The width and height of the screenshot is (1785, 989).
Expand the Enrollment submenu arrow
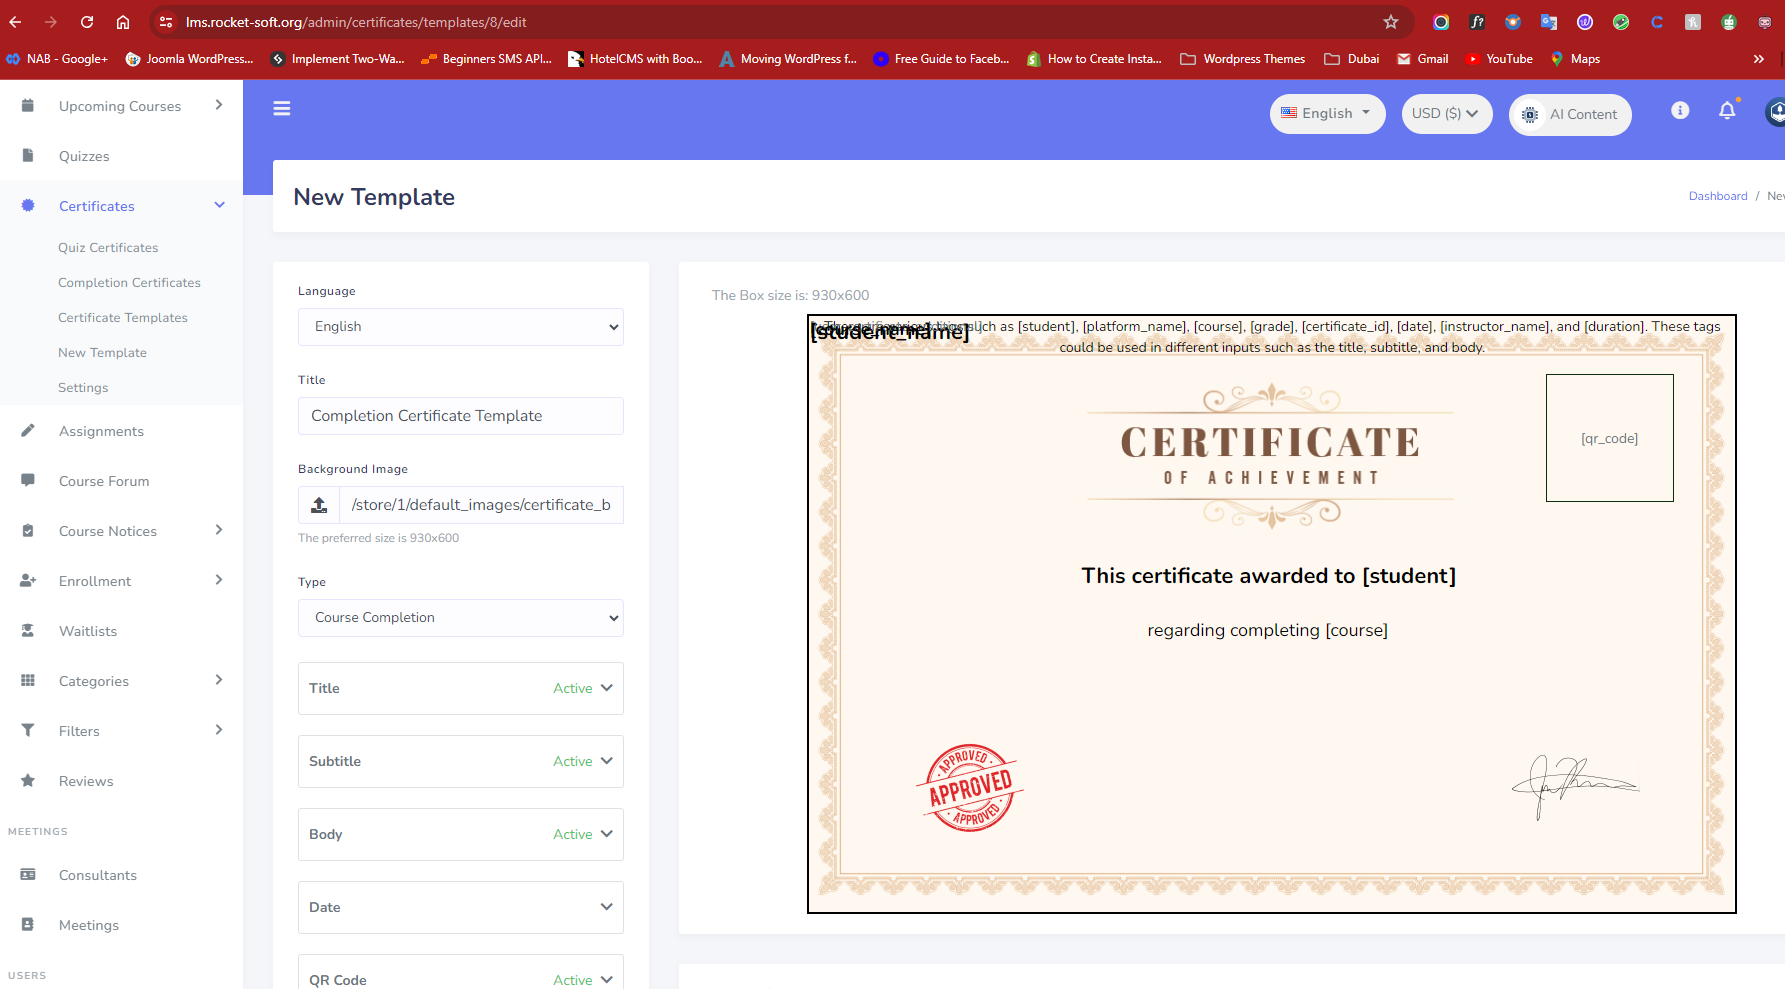[219, 580]
